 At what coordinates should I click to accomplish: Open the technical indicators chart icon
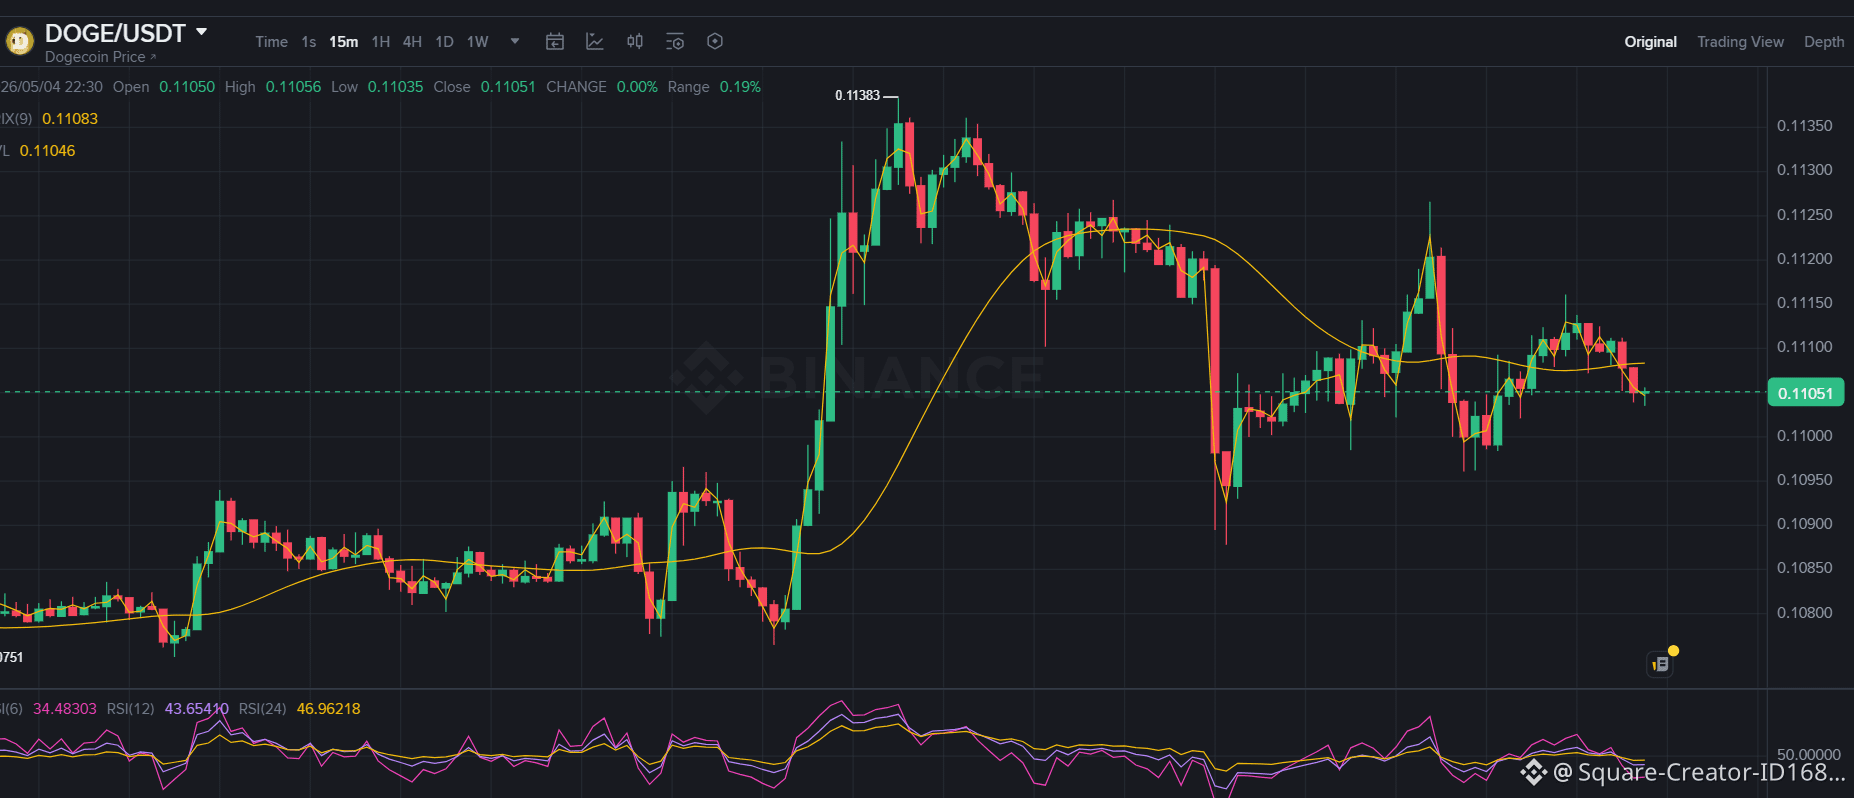pyautogui.click(x=595, y=41)
